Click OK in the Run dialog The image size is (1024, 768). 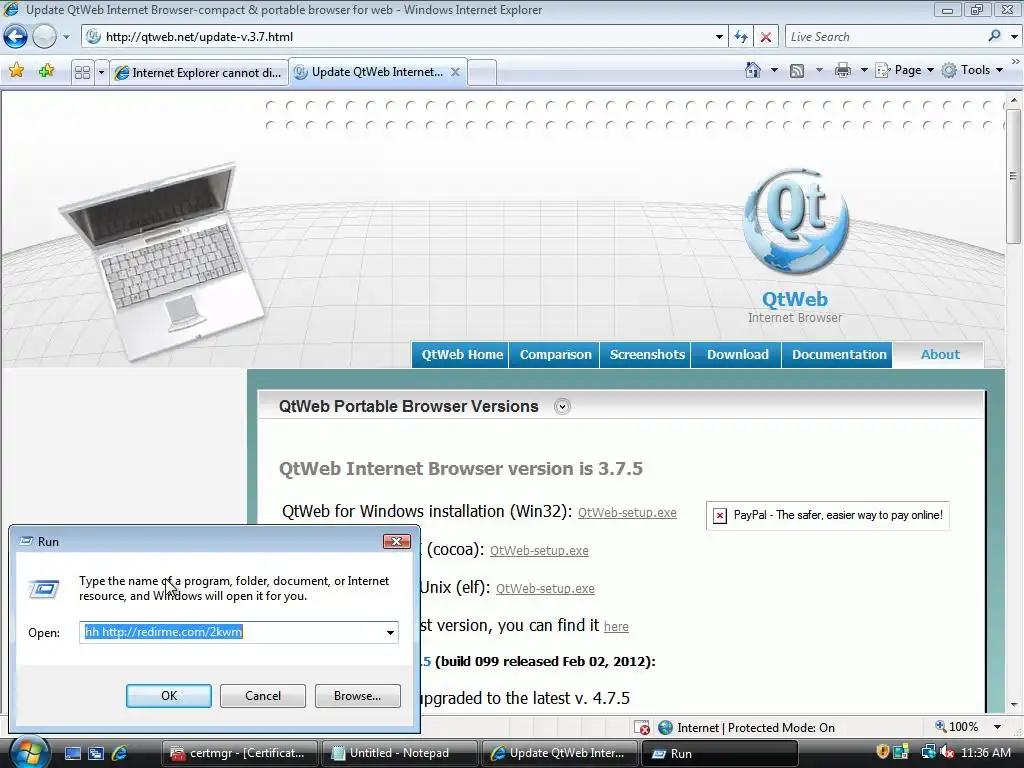tap(168, 696)
